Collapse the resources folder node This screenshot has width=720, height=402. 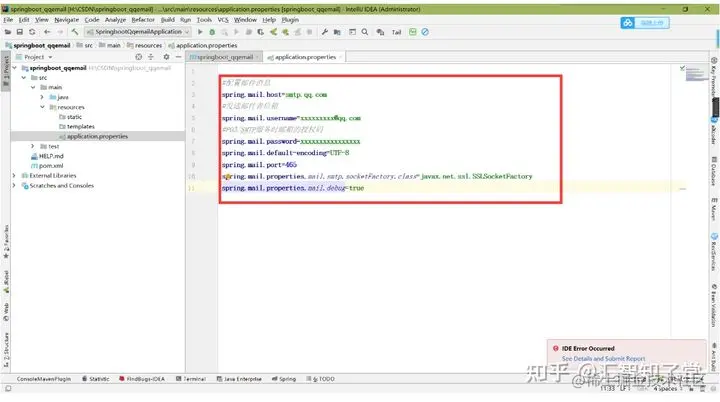coord(42,107)
